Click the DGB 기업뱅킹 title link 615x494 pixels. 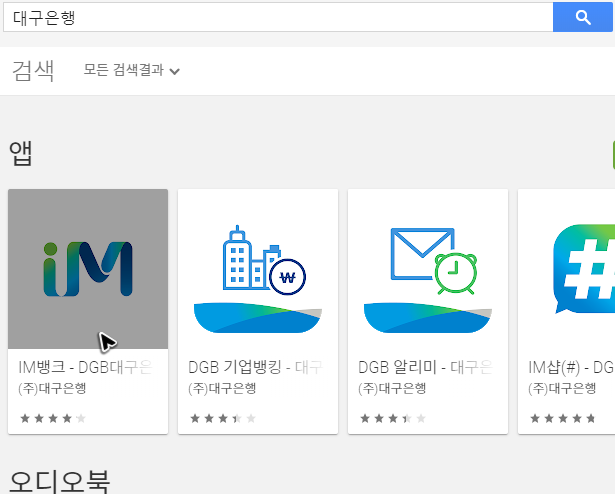(x=255, y=367)
